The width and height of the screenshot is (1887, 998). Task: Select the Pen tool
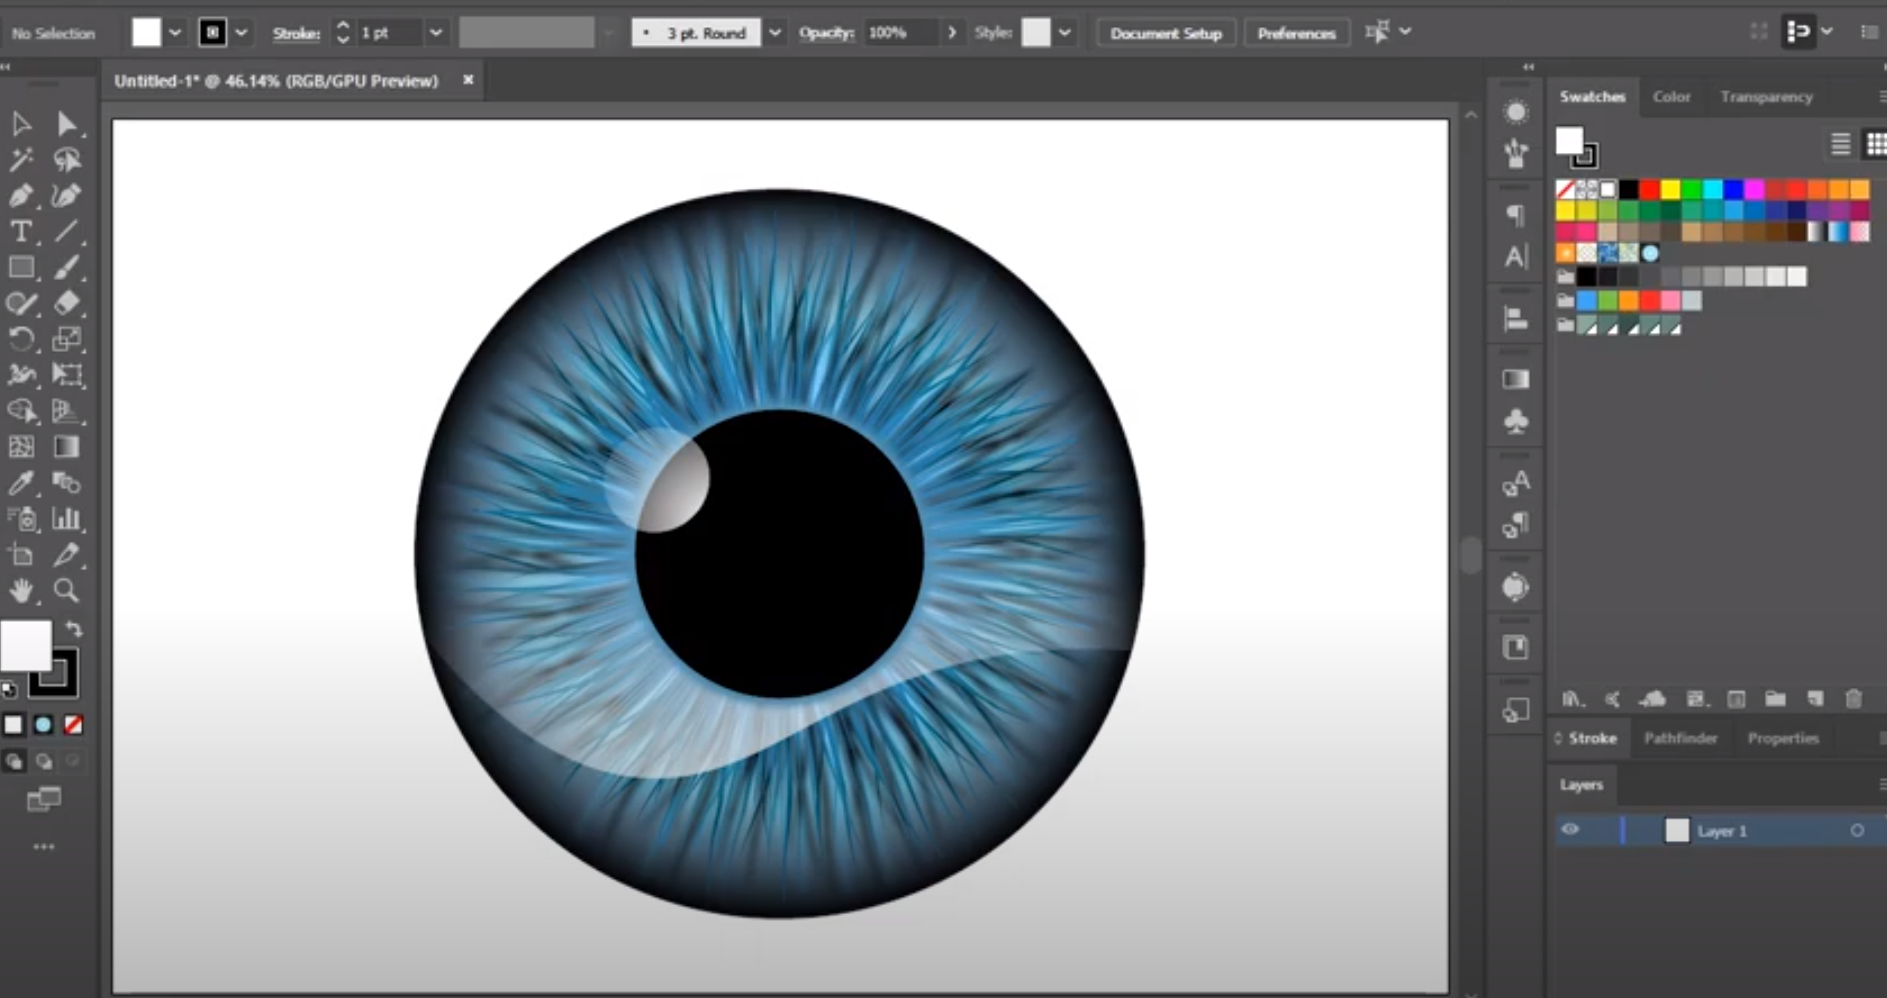[21, 195]
